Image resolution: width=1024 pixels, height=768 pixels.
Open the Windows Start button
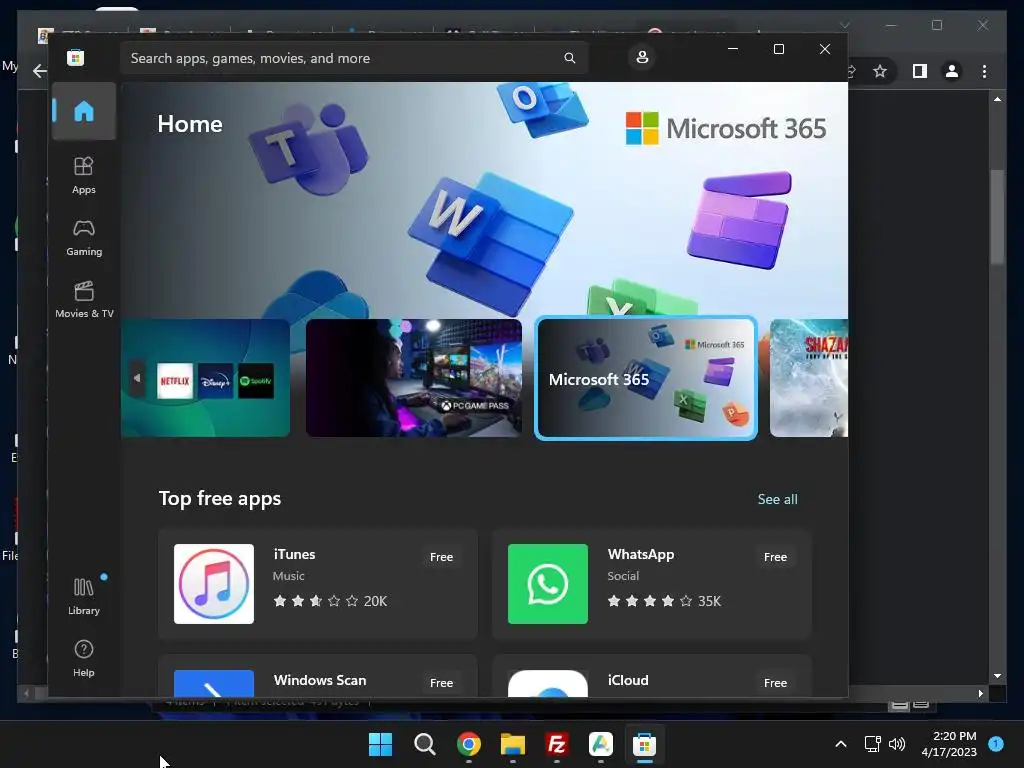coord(381,744)
